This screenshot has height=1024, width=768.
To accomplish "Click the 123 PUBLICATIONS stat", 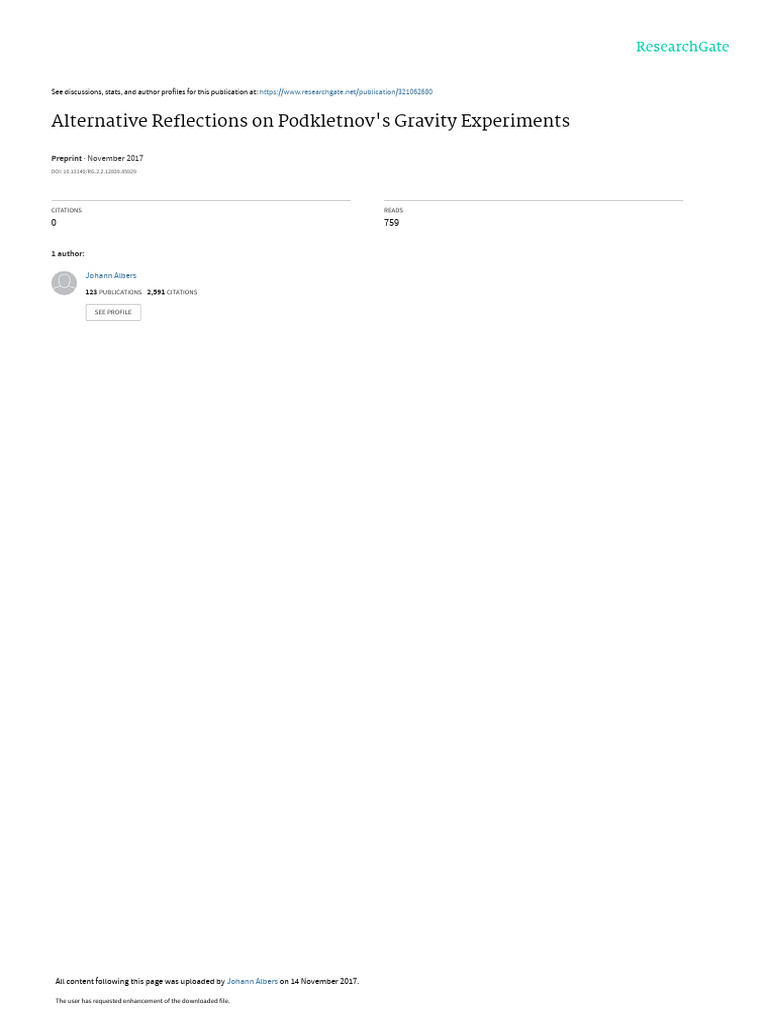I will click(114, 292).
